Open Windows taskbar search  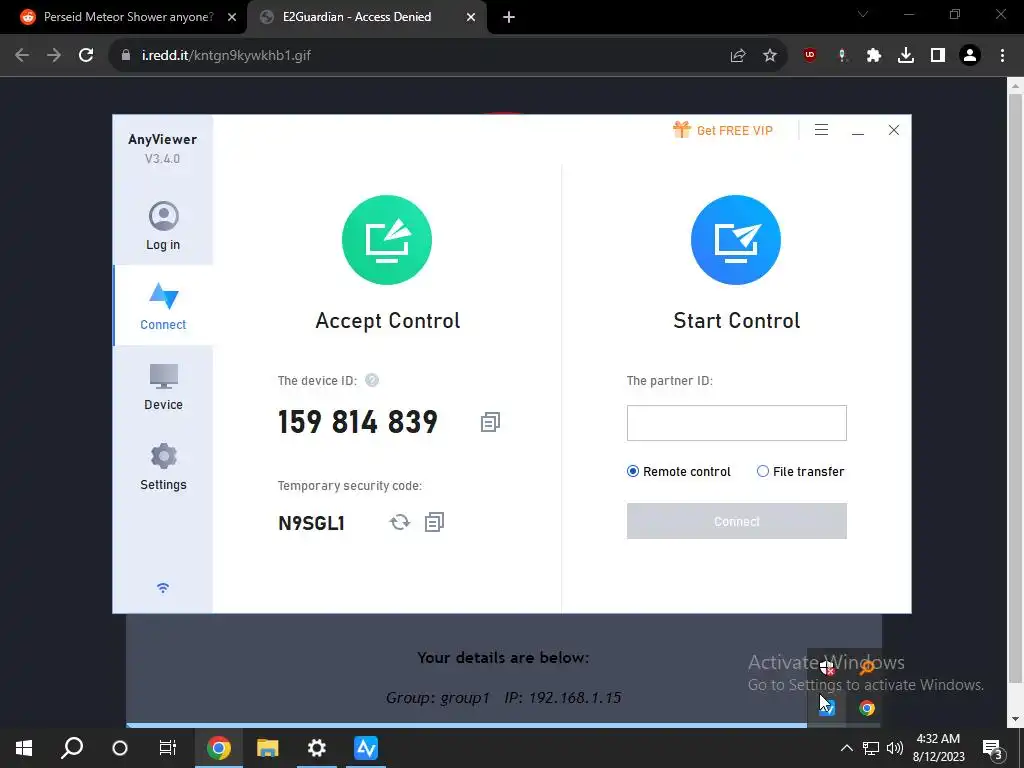tap(72, 748)
